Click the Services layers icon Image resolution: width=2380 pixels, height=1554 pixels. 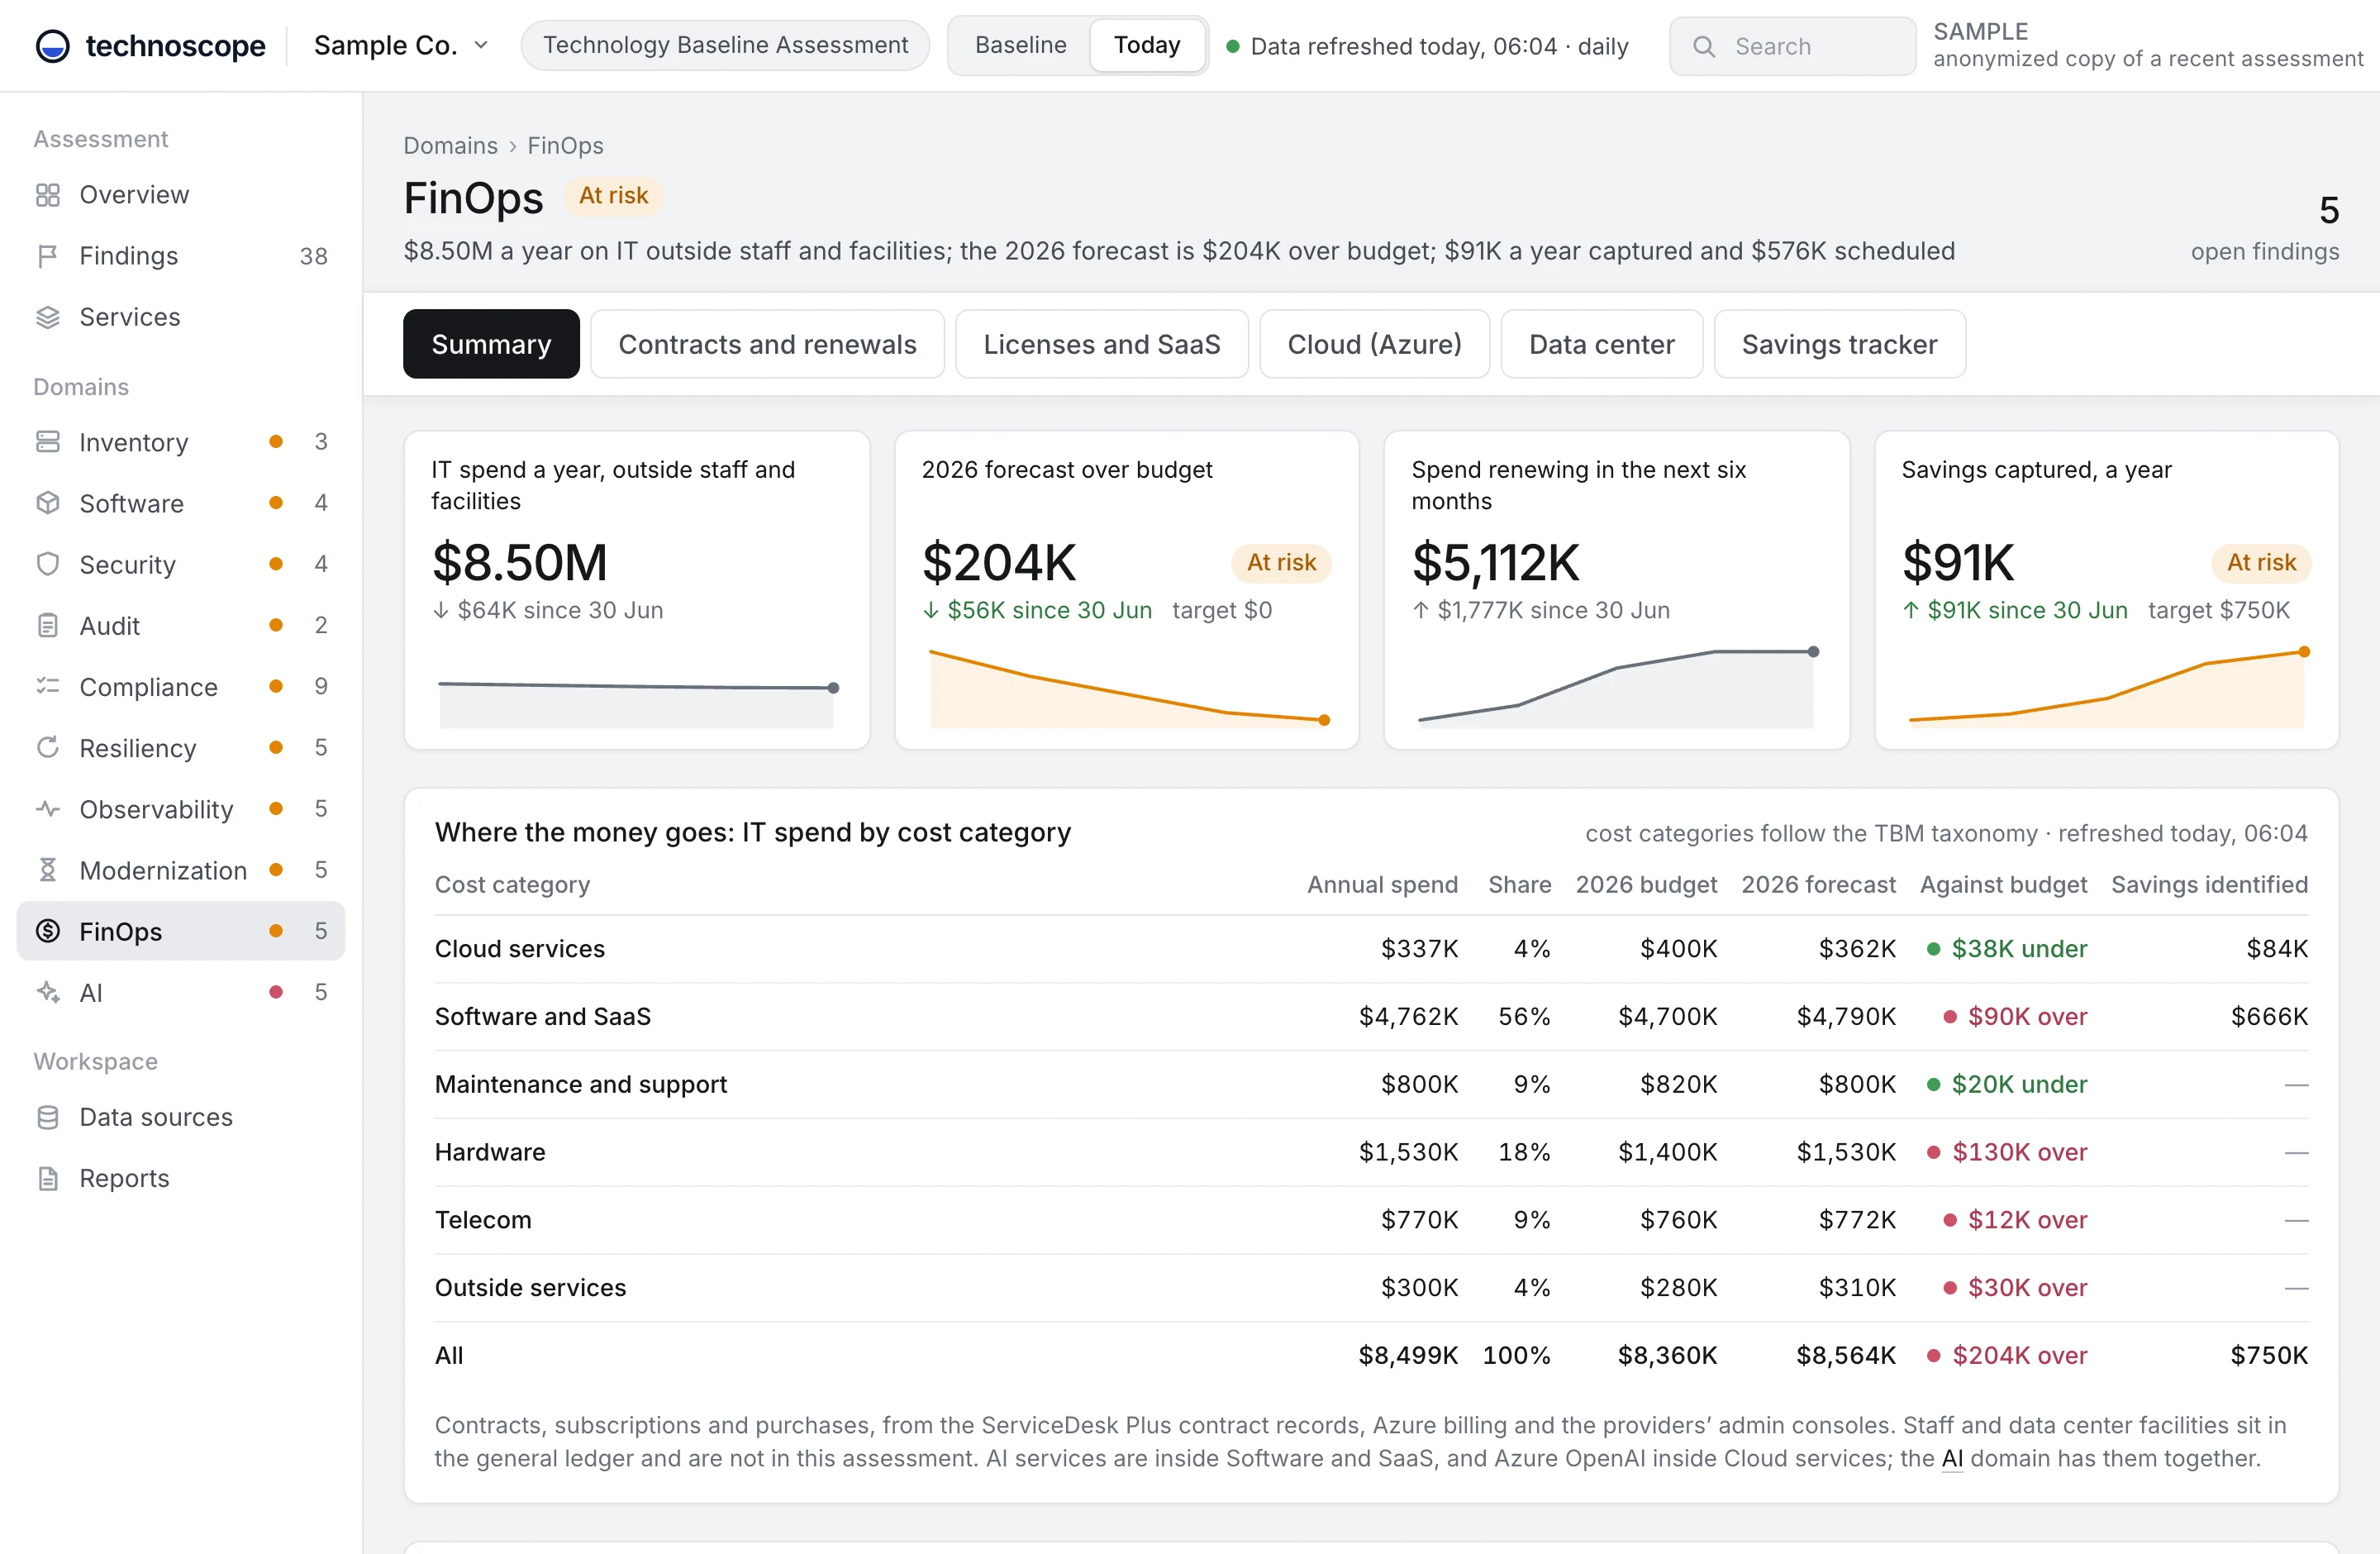click(48, 317)
